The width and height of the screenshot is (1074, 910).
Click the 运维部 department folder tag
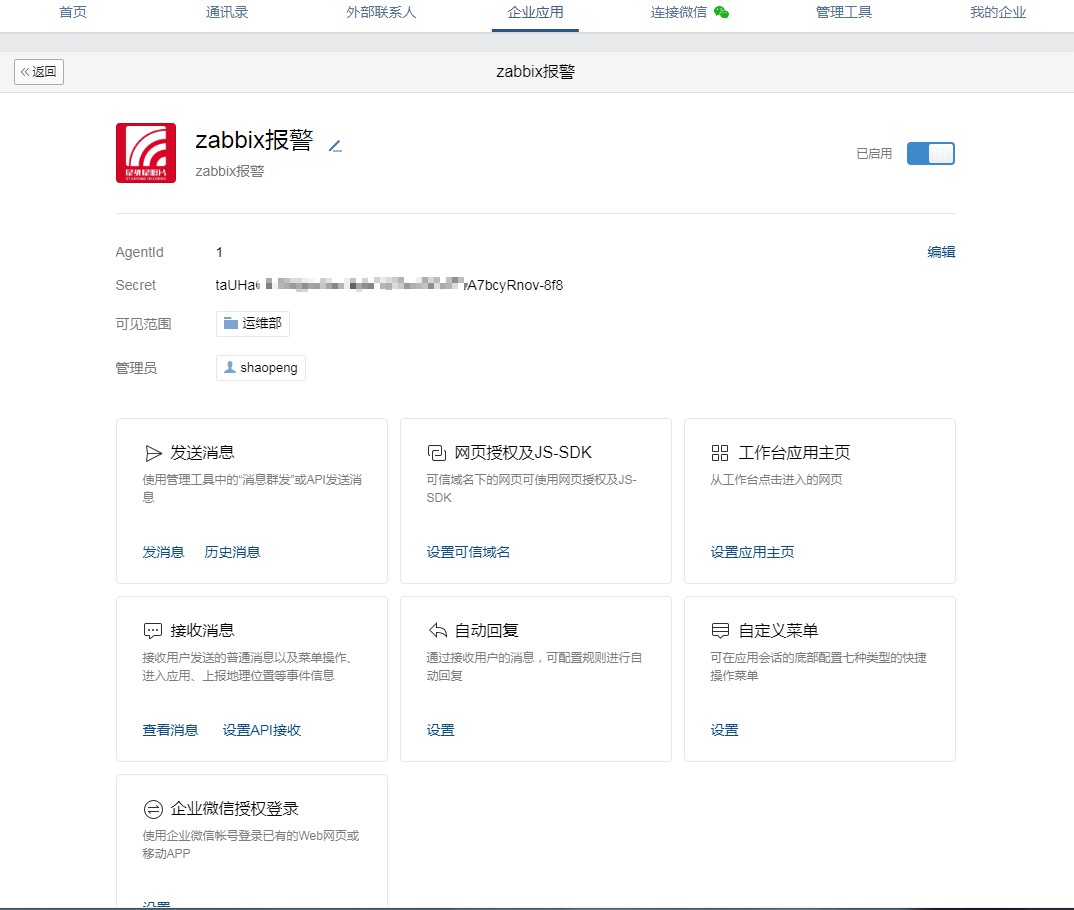[253, 324]
